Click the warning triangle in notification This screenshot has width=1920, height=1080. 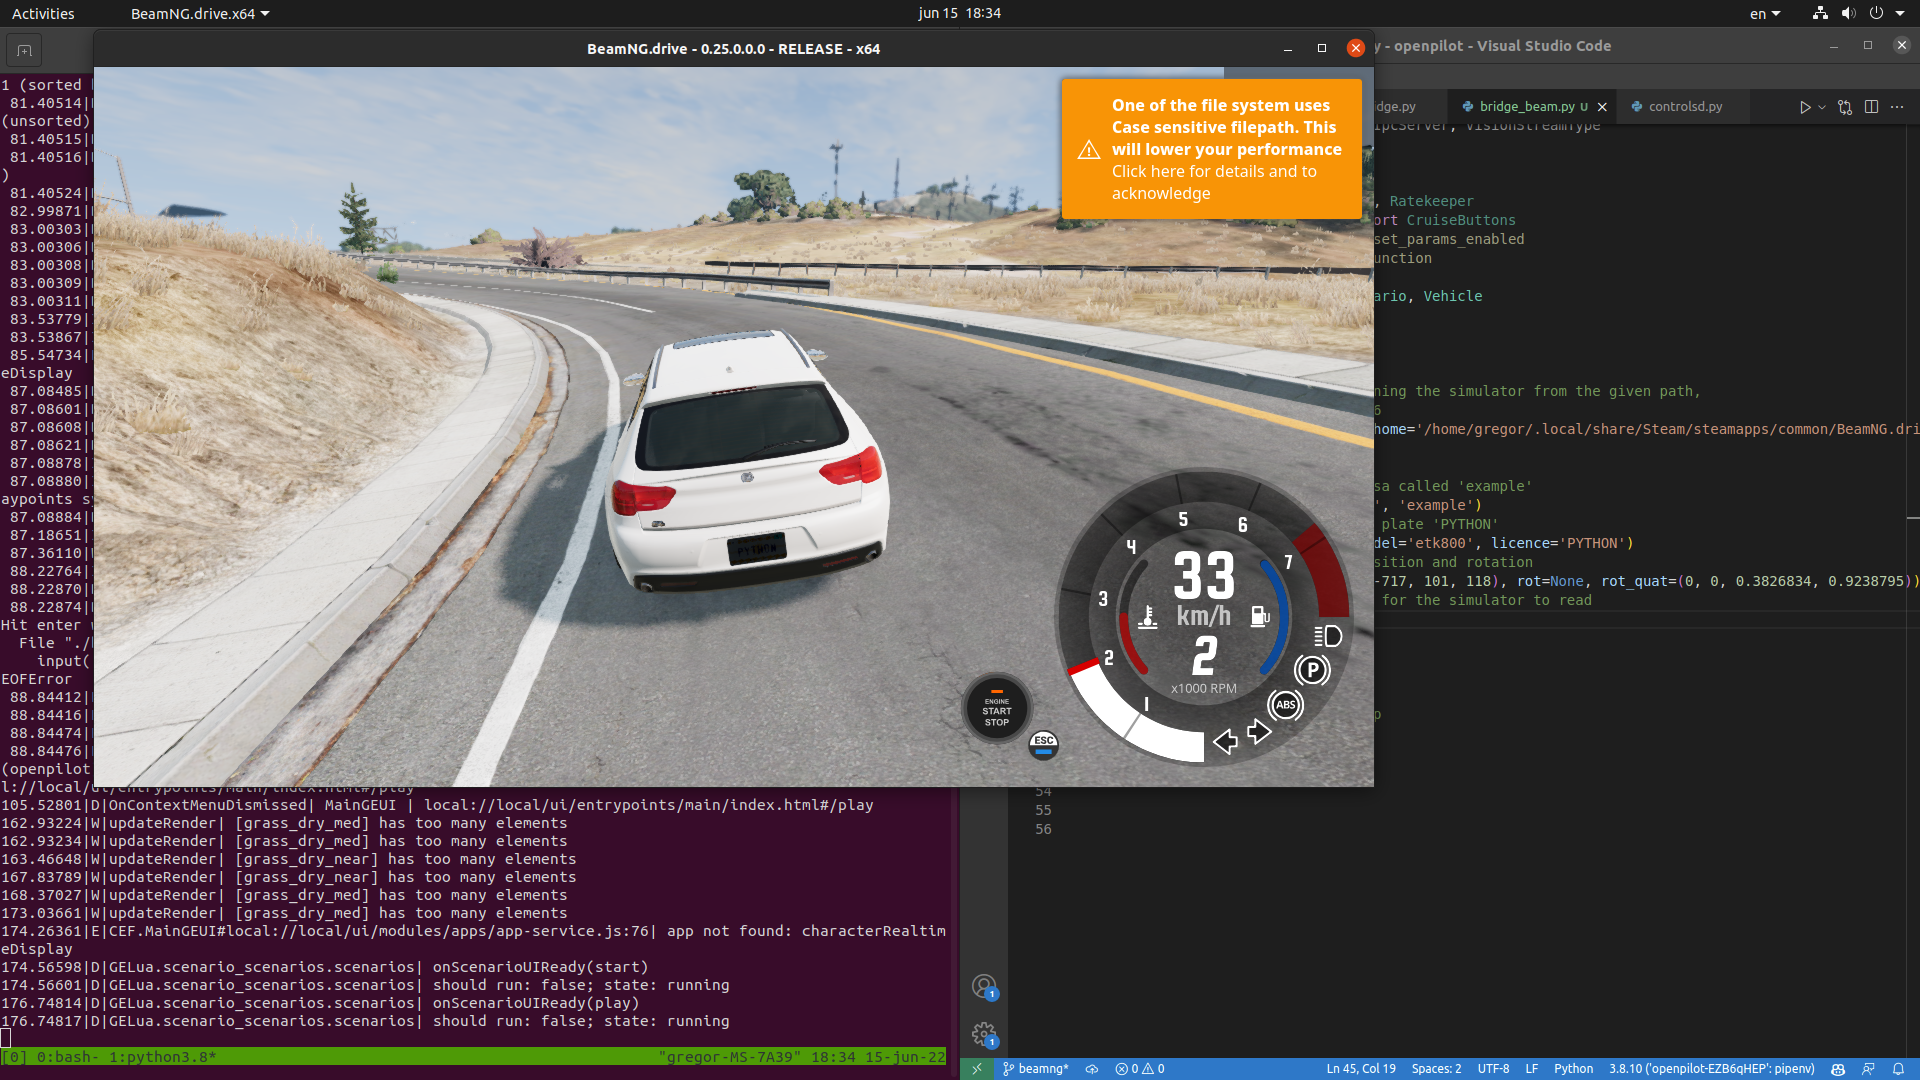[x=1089, y=150]
